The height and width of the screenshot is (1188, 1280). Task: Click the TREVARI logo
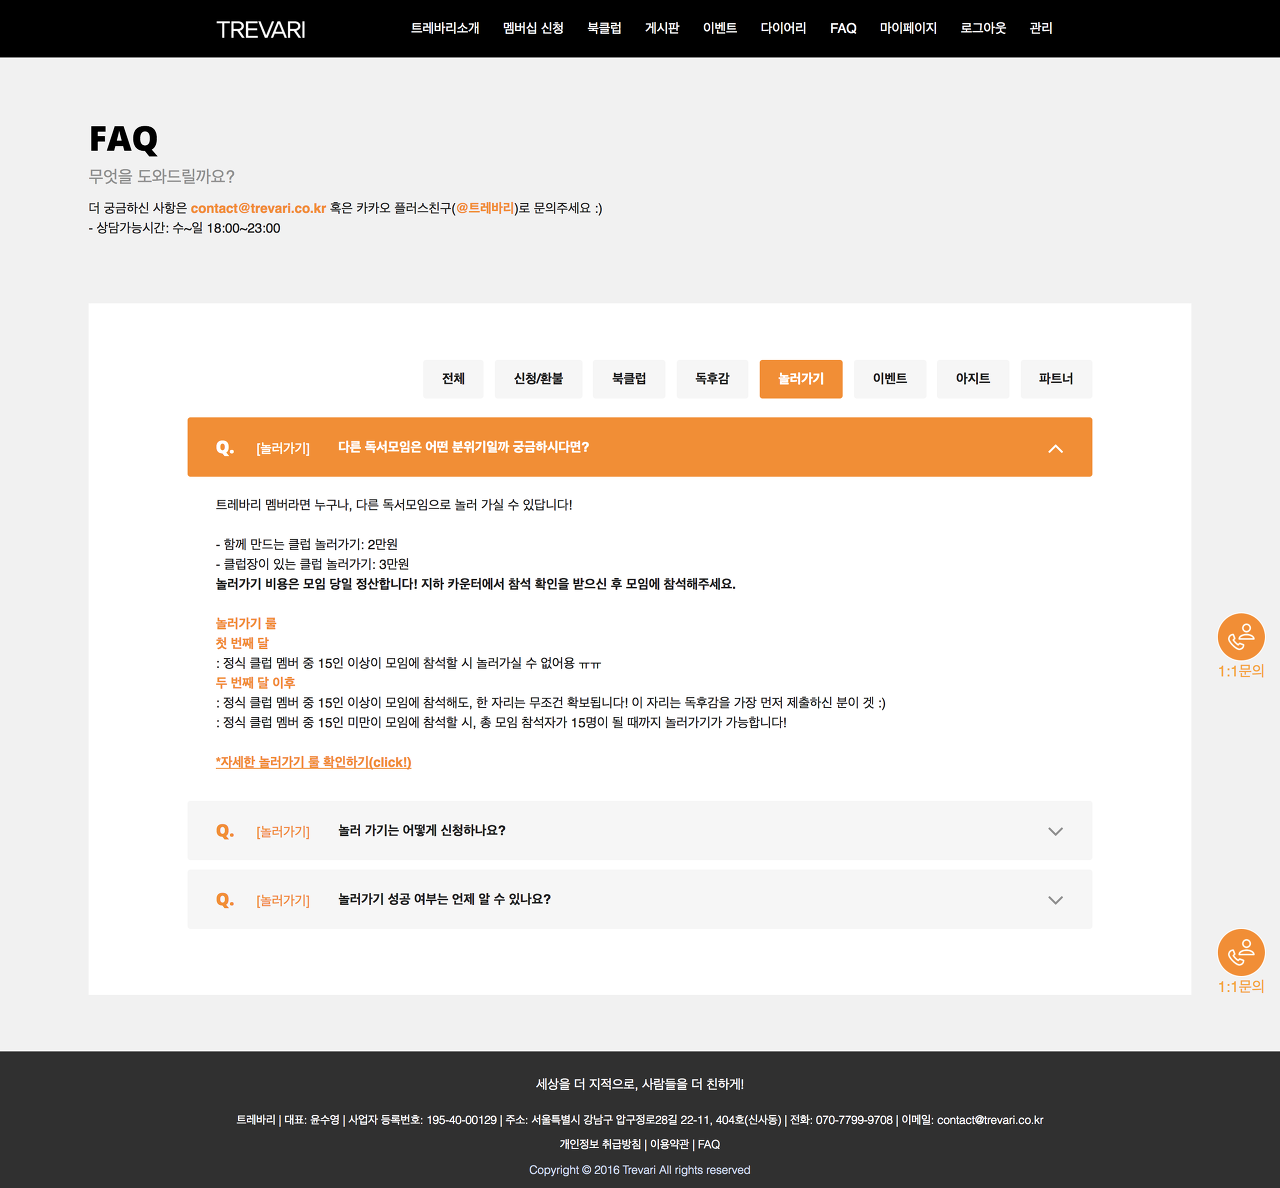click(261, 29)
